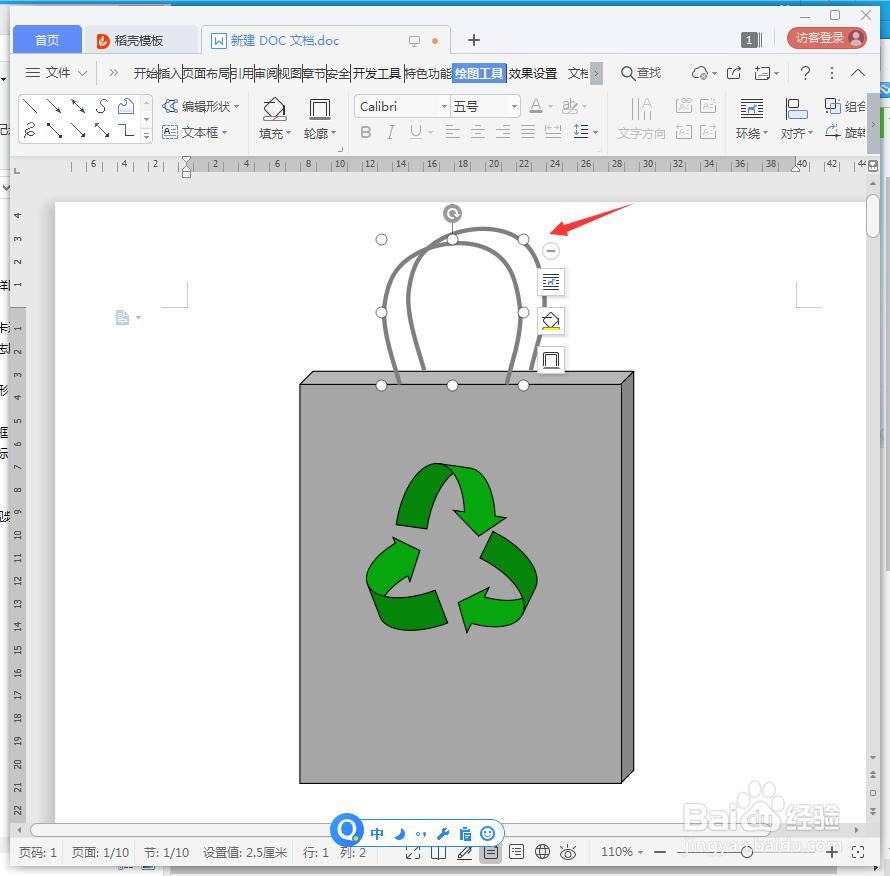Click the zoom slider handle
The image size is (890, 876).
click(747, 852)
